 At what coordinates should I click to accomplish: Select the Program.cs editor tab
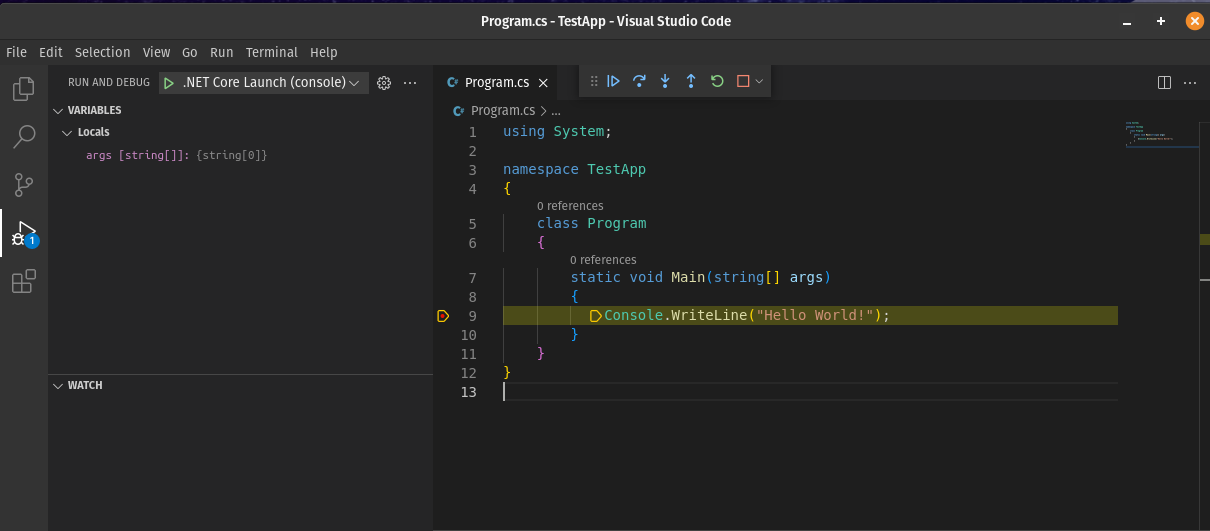(496, 83)
